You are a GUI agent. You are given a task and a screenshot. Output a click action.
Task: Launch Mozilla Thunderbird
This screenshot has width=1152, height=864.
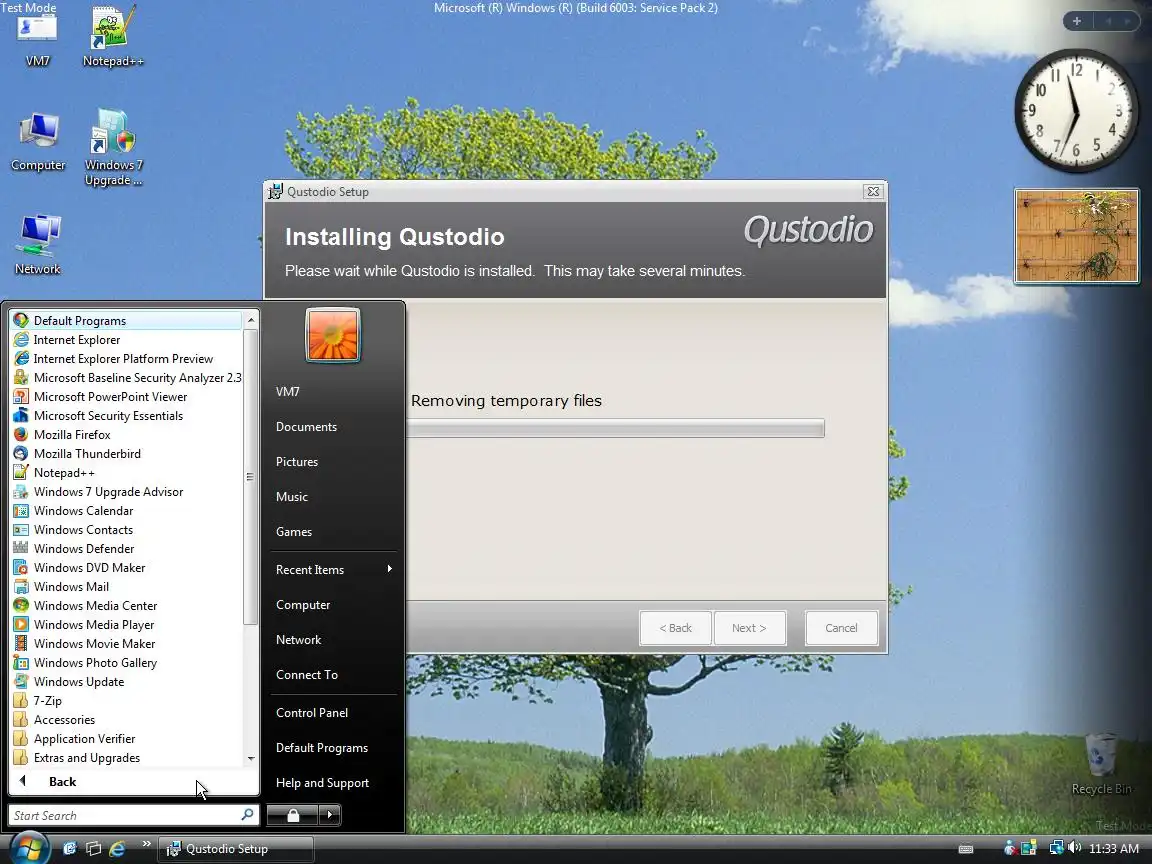coord(126,454)
